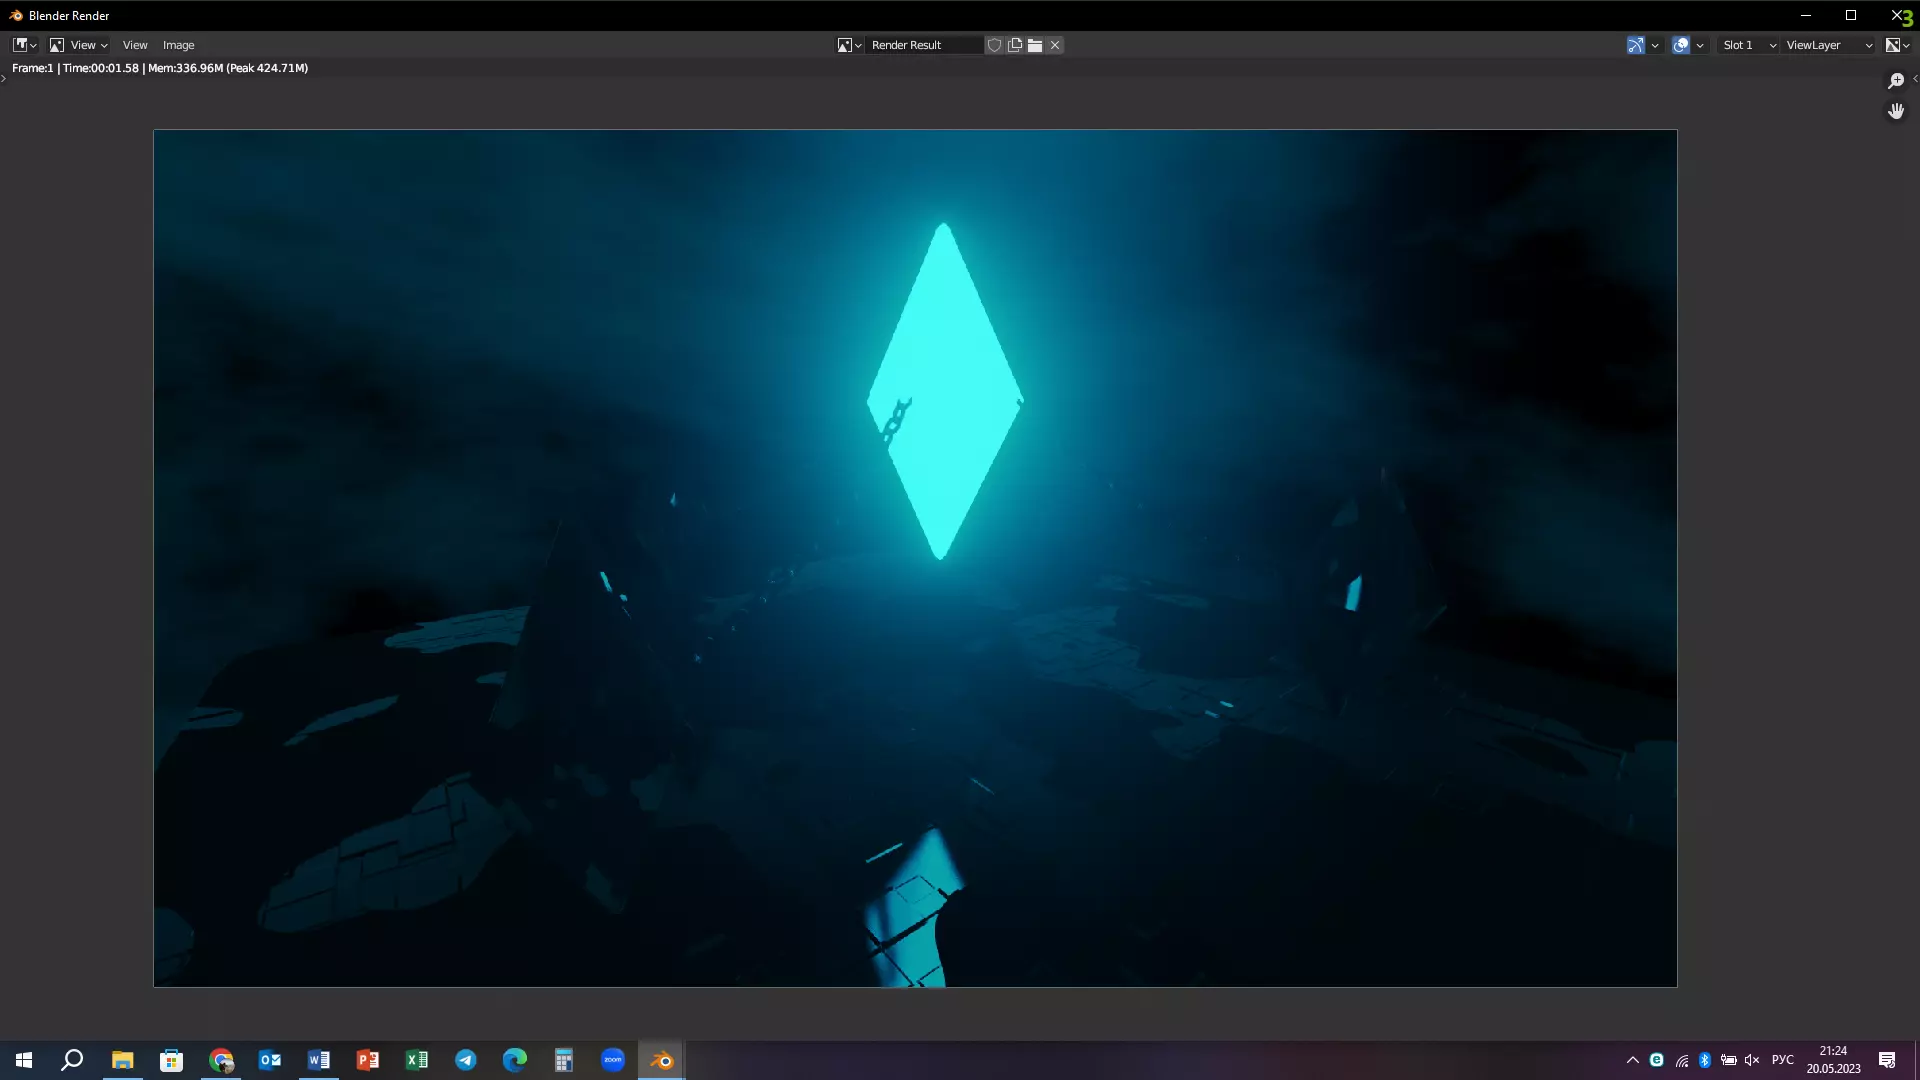The height and width of the screenshot is (1080, 1920).
Task: Open the View mode dropdown
Action: coord(79,45)
